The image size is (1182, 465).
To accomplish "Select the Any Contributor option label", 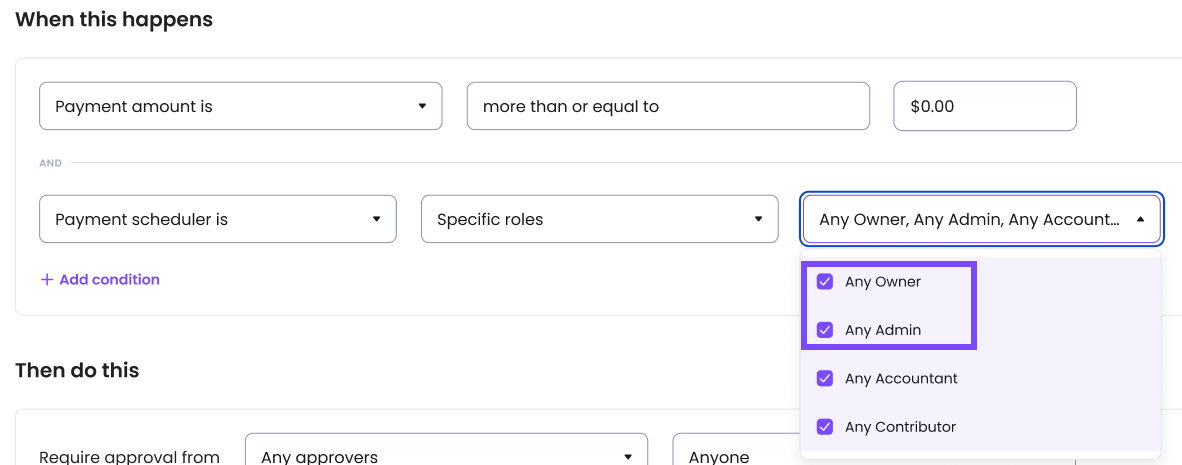I will pyautogui.click(x=900, y=427).
